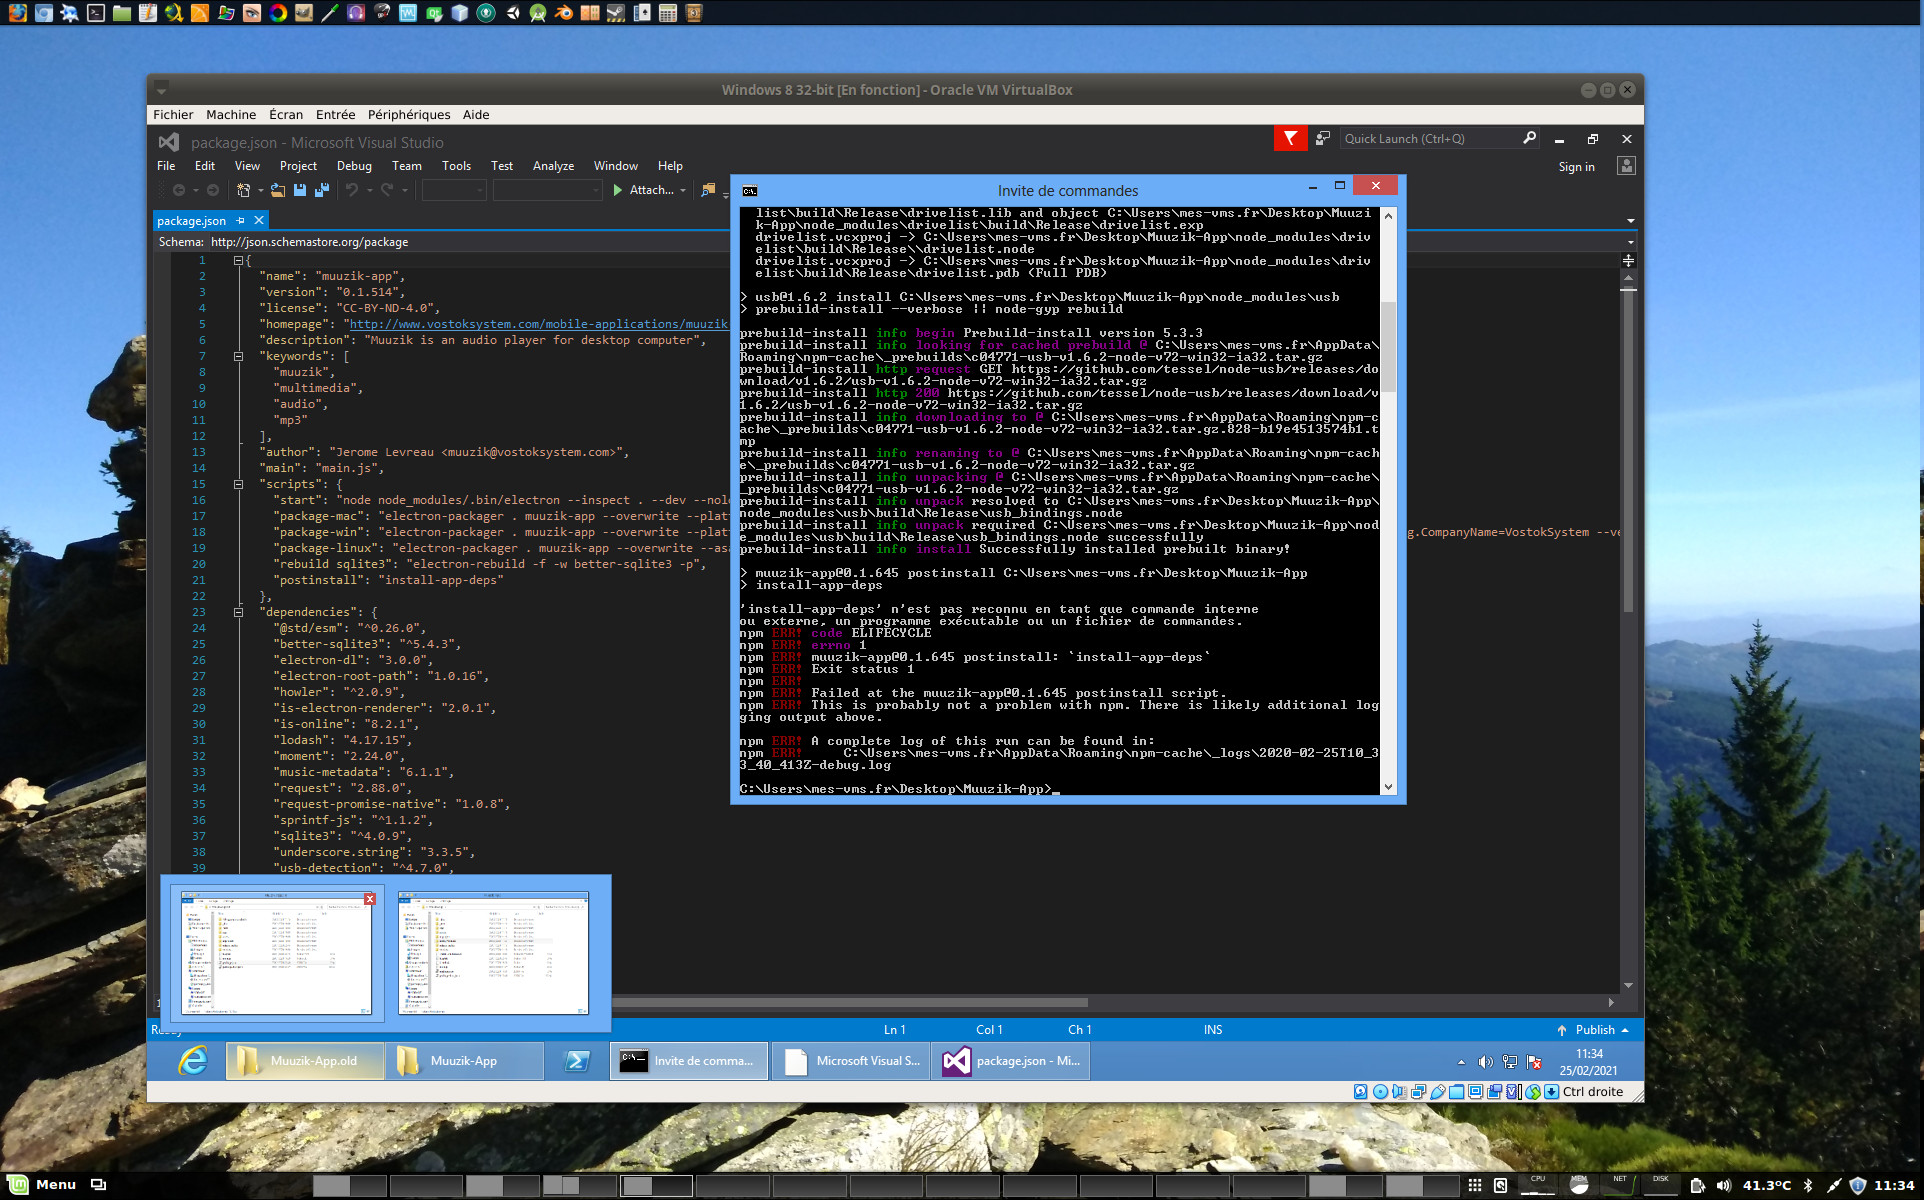Collapse the root JSON object at line 1
Viewport: 1924px width, 1200px height.
click(239, 260)
